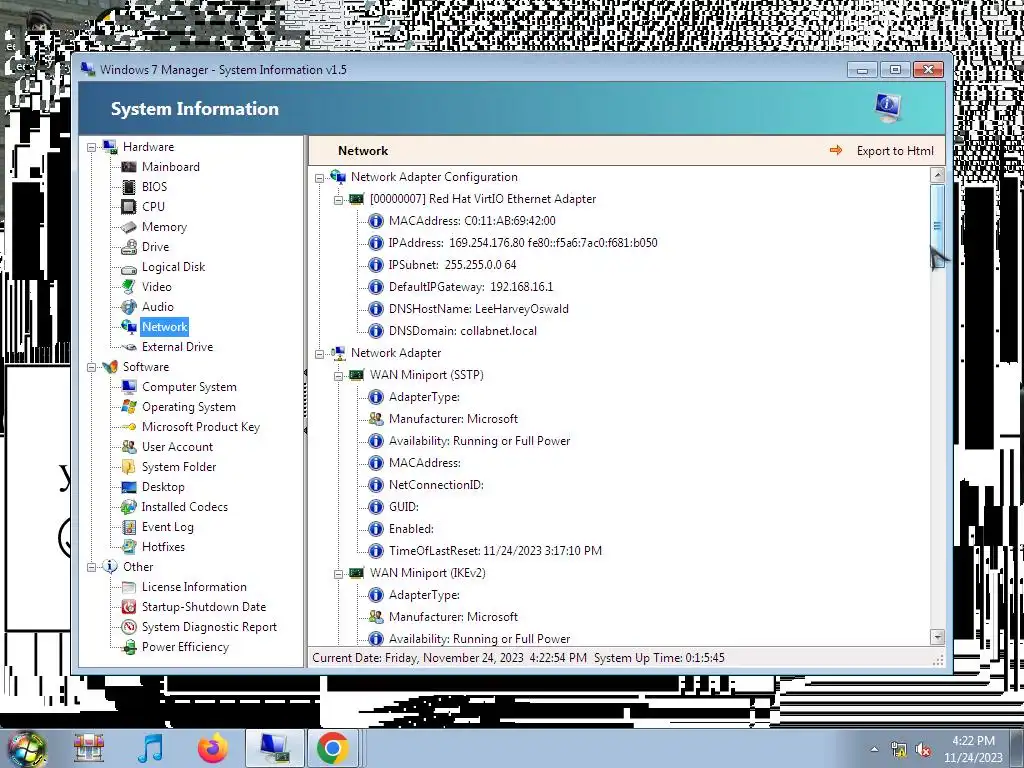Click the info icon beside MACAddress C0:11:AB:69:42:00

point(376,221)
